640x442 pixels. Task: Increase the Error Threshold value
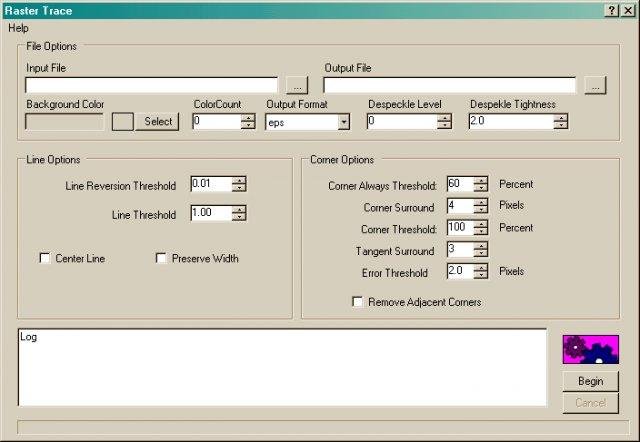click(x=481, y=267)
